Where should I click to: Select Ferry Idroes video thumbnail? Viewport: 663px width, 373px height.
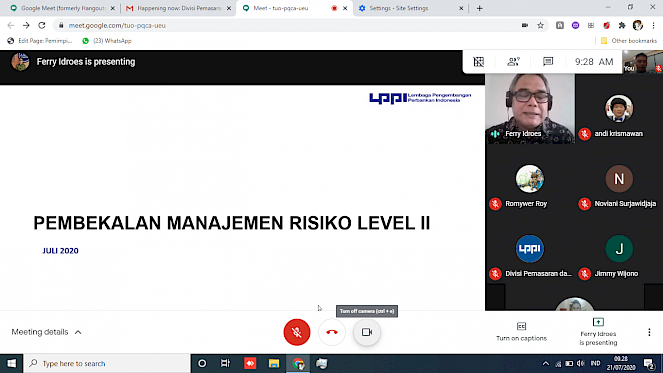[x=530, y=109]
